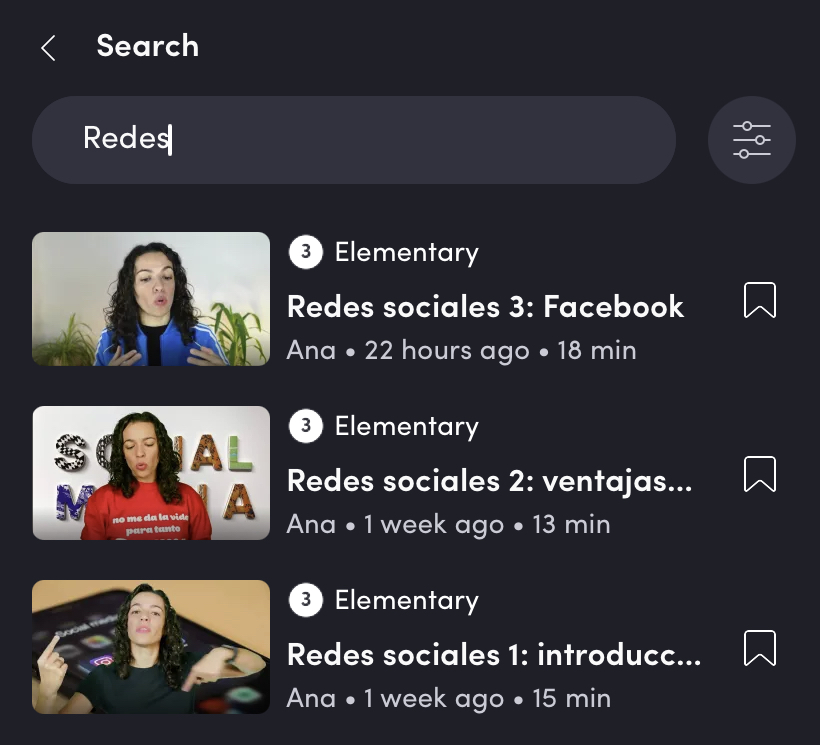
Task: Bookmark the Redes sociales 2: ventajas video
Action: [x=760, y=474]
